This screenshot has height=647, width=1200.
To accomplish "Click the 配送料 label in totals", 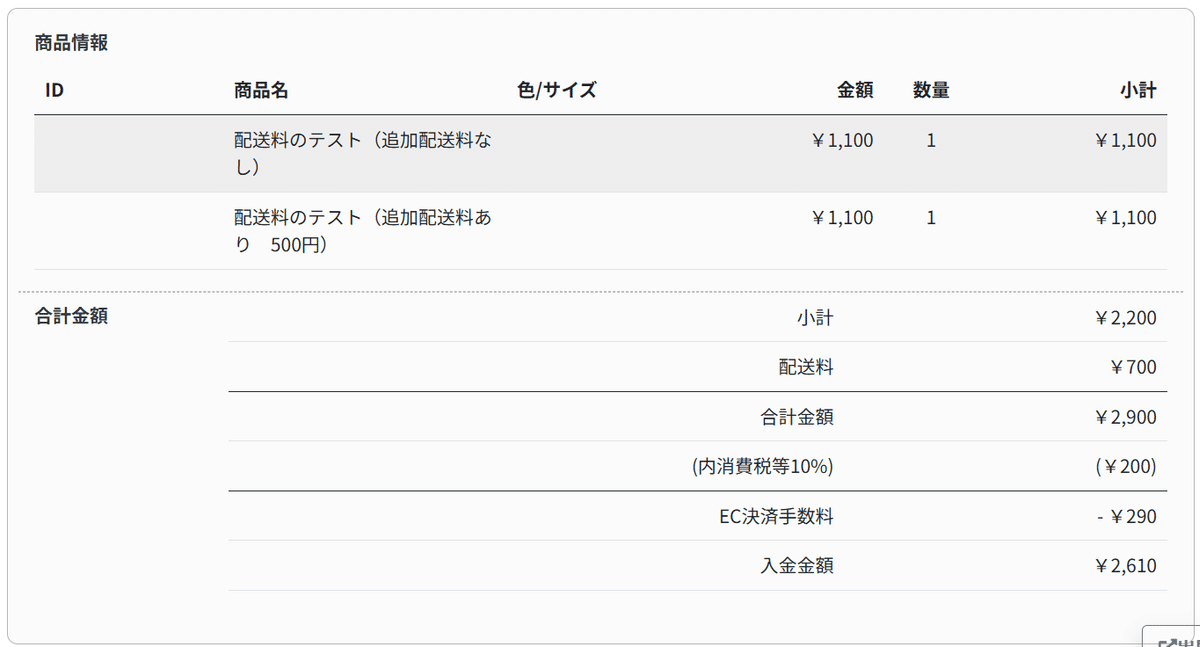I will [806, 367].
